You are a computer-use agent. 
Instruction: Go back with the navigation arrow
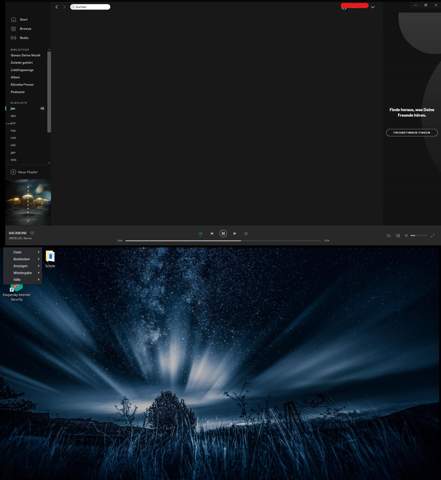pos(57,7)
